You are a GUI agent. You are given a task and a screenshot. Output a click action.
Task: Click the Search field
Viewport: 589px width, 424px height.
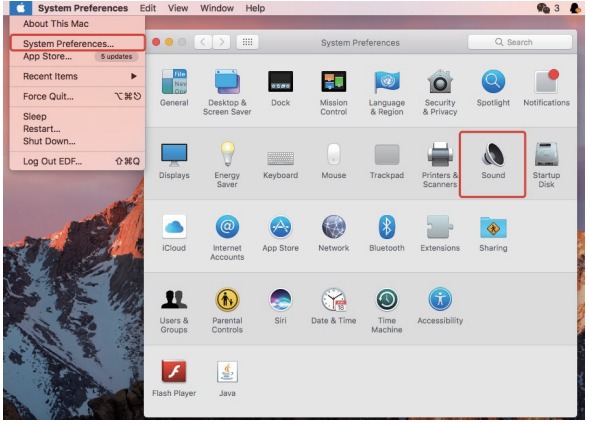(x=520, y=42)
